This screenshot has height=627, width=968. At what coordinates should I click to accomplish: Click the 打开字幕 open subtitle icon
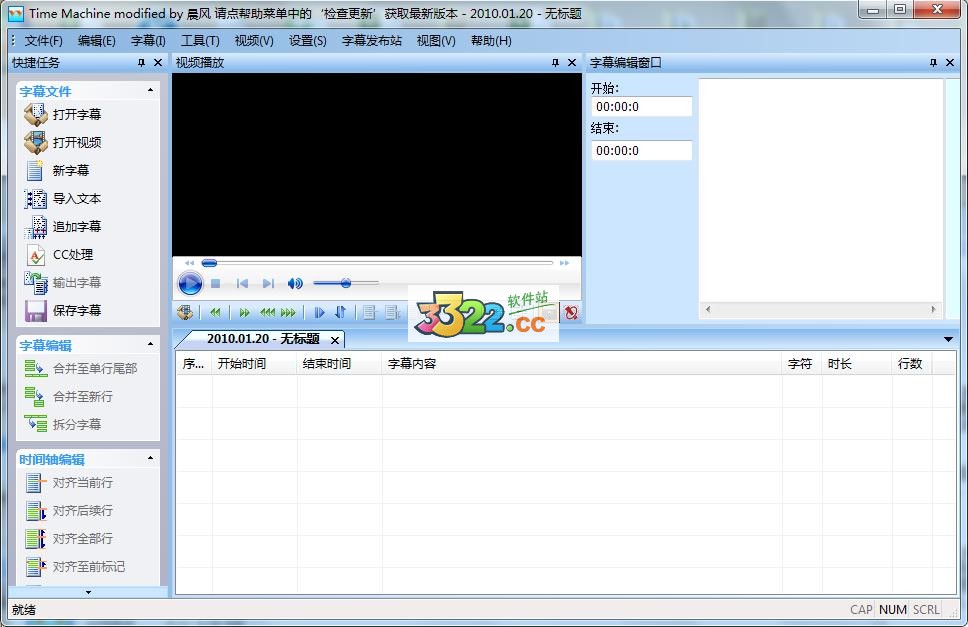click(36, 114)
